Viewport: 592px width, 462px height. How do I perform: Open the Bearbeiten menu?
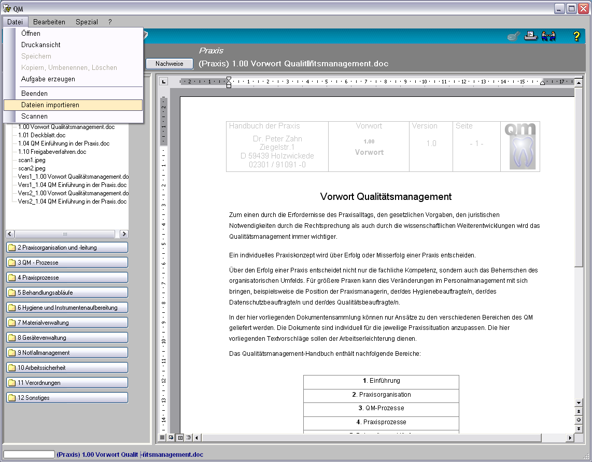49,22
